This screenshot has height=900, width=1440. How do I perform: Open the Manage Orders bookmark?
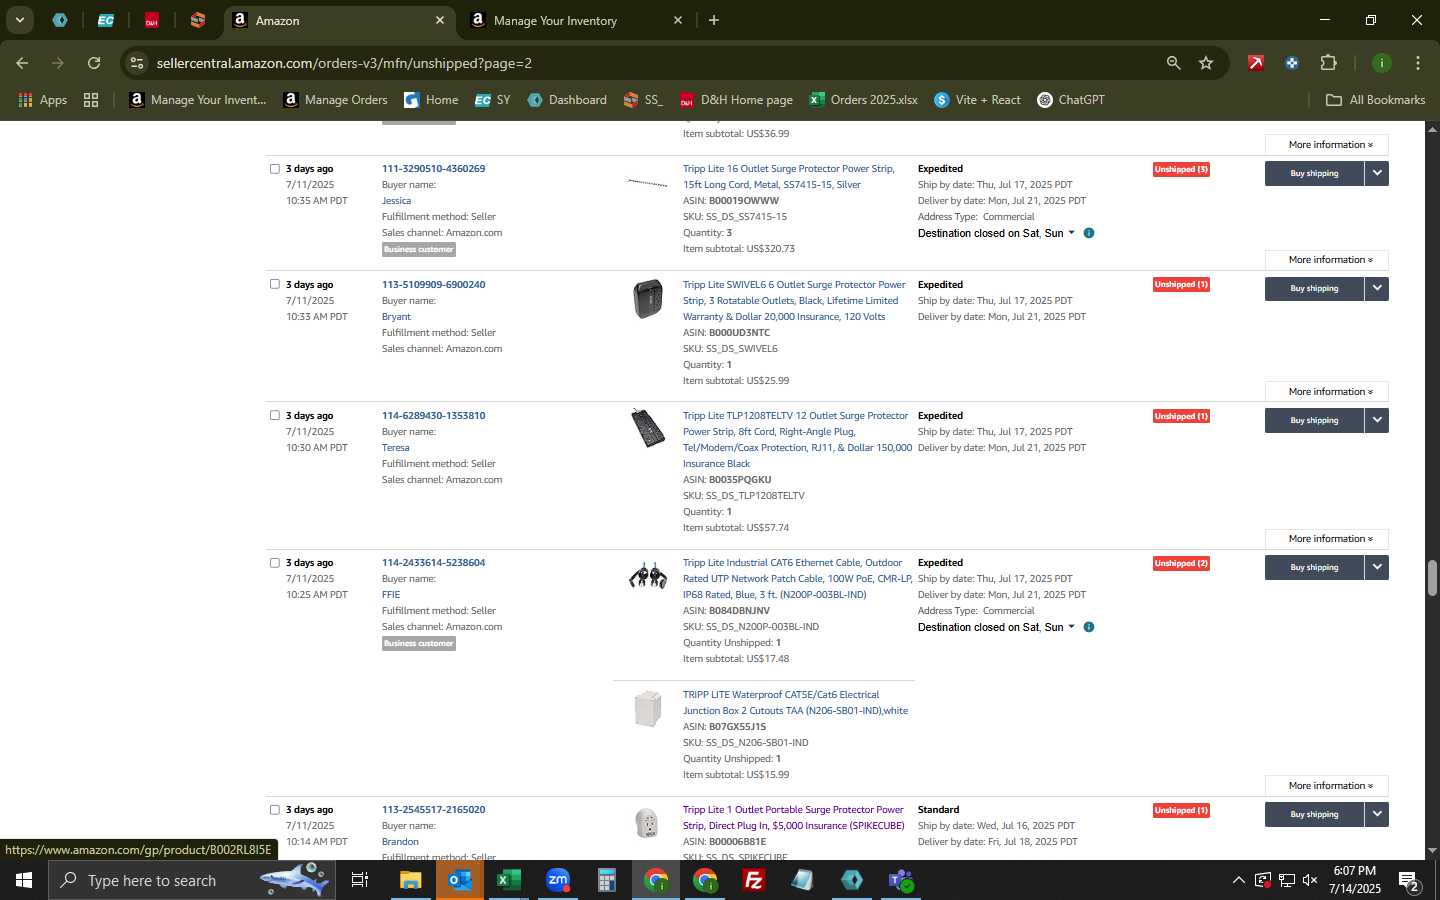point(335,100)
